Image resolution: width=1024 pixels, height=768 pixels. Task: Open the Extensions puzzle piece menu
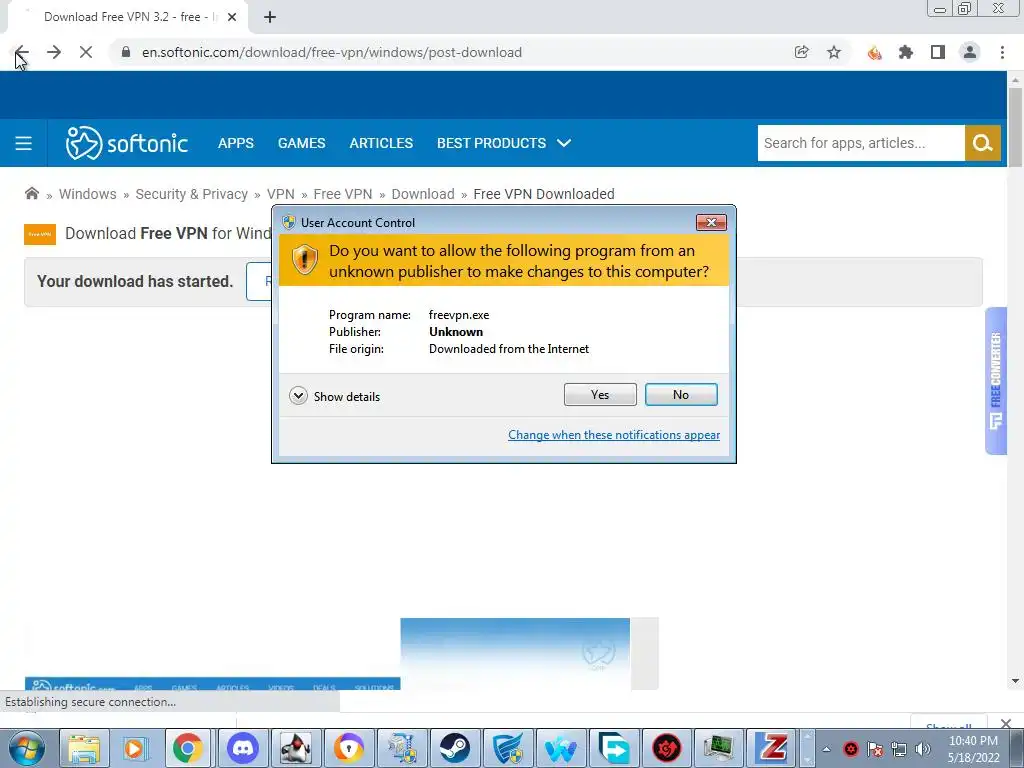click(x=906, y=52)
